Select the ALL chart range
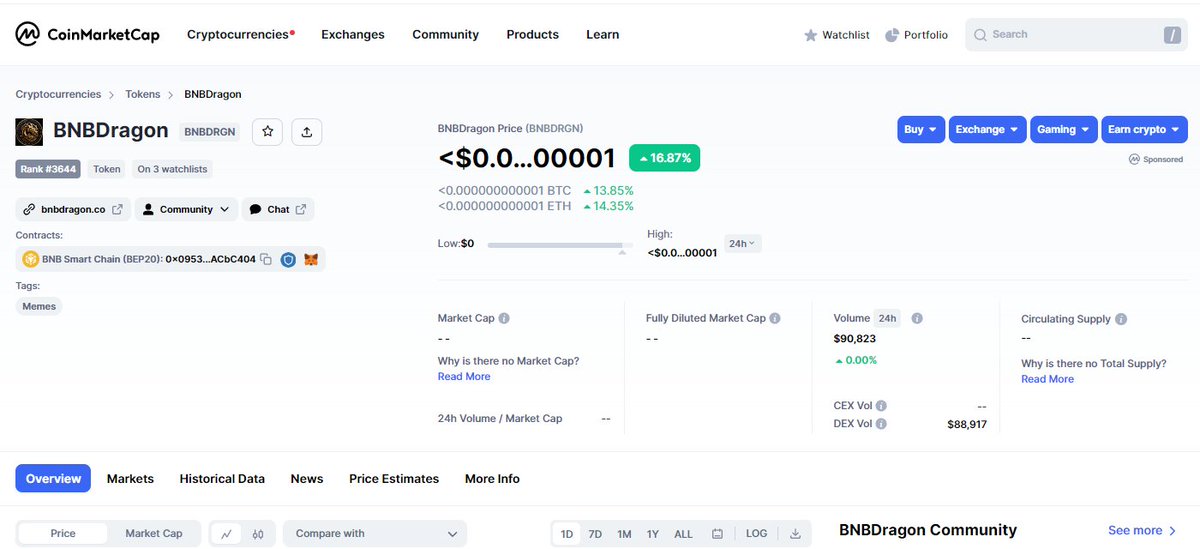Image resolution: width=1200 pixels, height=549 pixels. (x=683, y=534)
